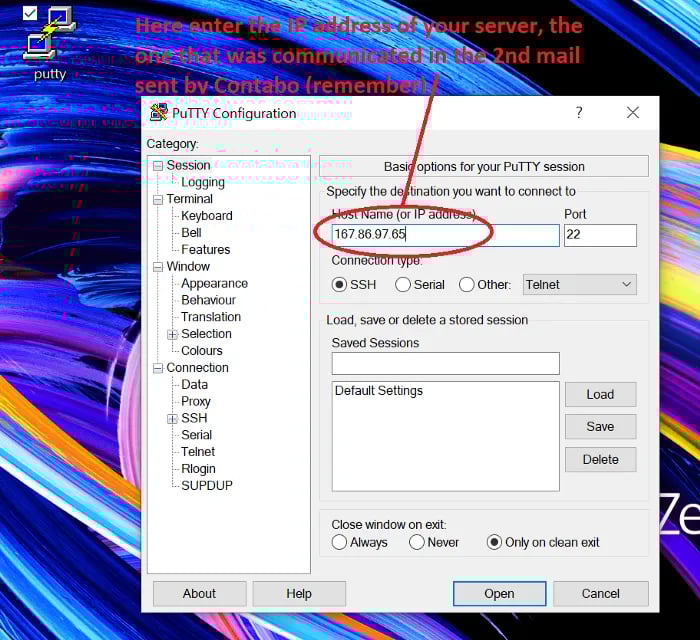700x640 pixels.
Task: Click the question mark help button
Action: (x=579, y=112)
